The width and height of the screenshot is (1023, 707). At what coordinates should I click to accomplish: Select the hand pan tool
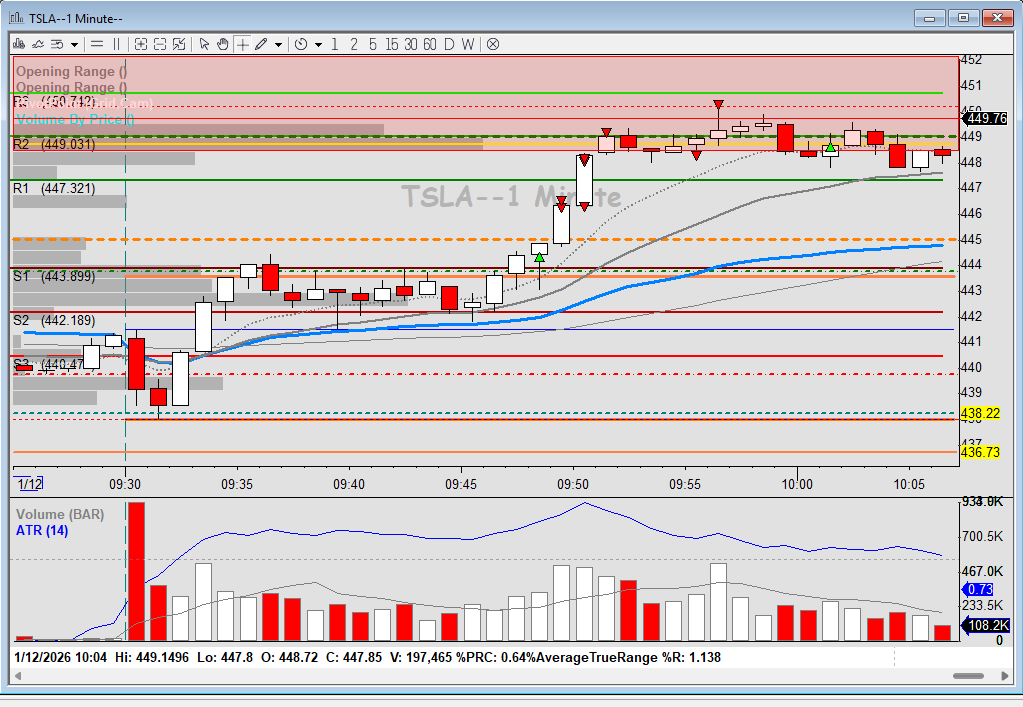pyautogui.click(x=223, y=44)
